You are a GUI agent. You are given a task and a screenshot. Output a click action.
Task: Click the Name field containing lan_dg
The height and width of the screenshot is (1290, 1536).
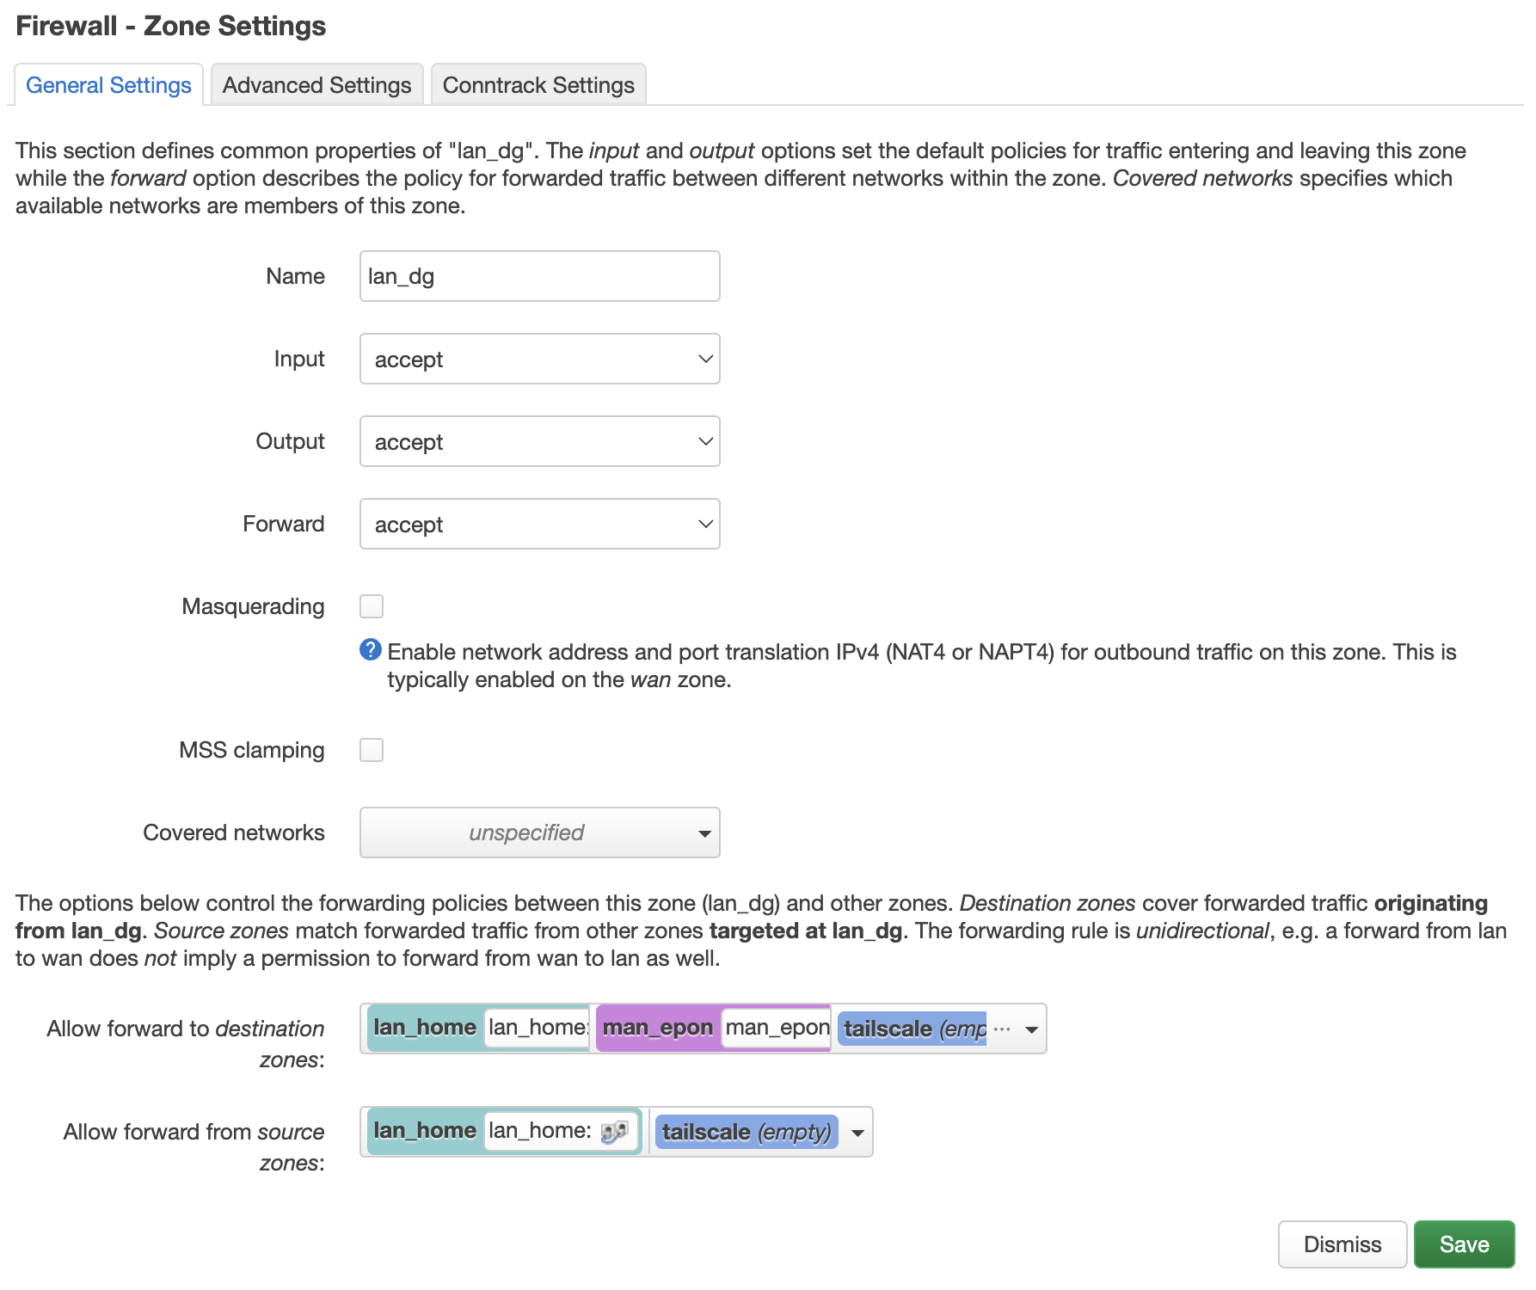pyautogui.click(x=539, y=276)
